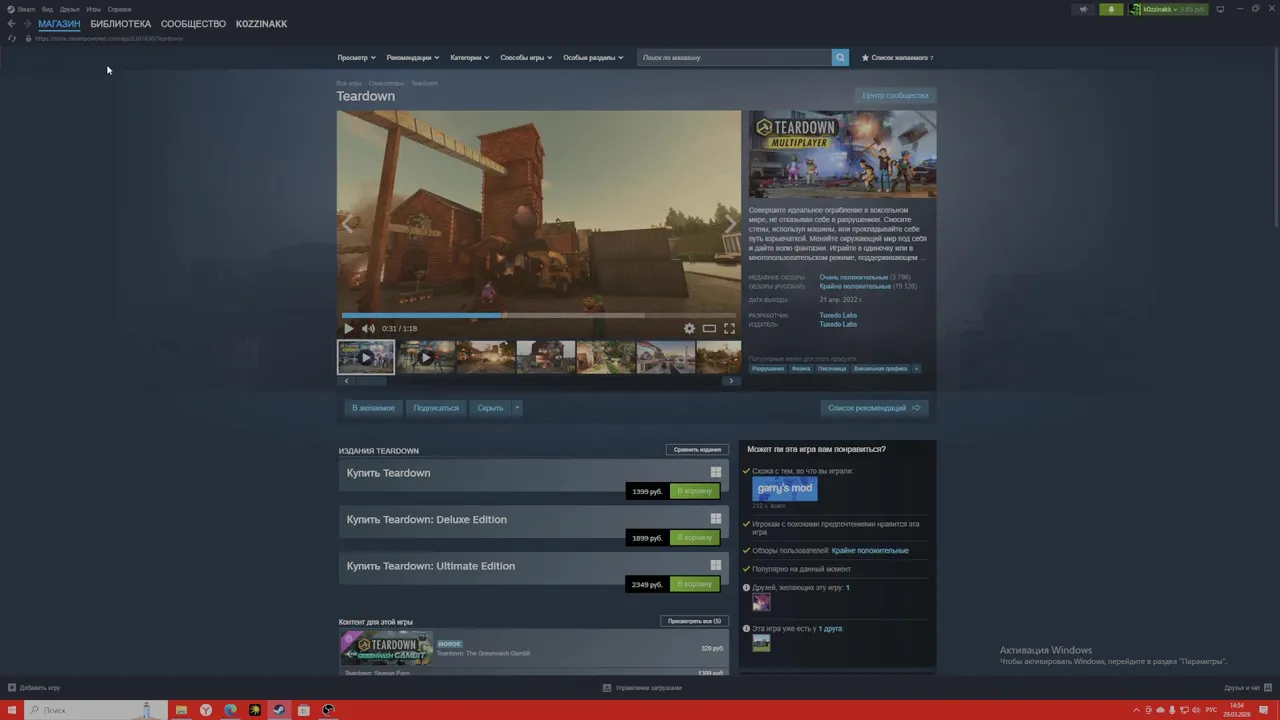Open the Garry's Mod game tile

coord(785,488)
